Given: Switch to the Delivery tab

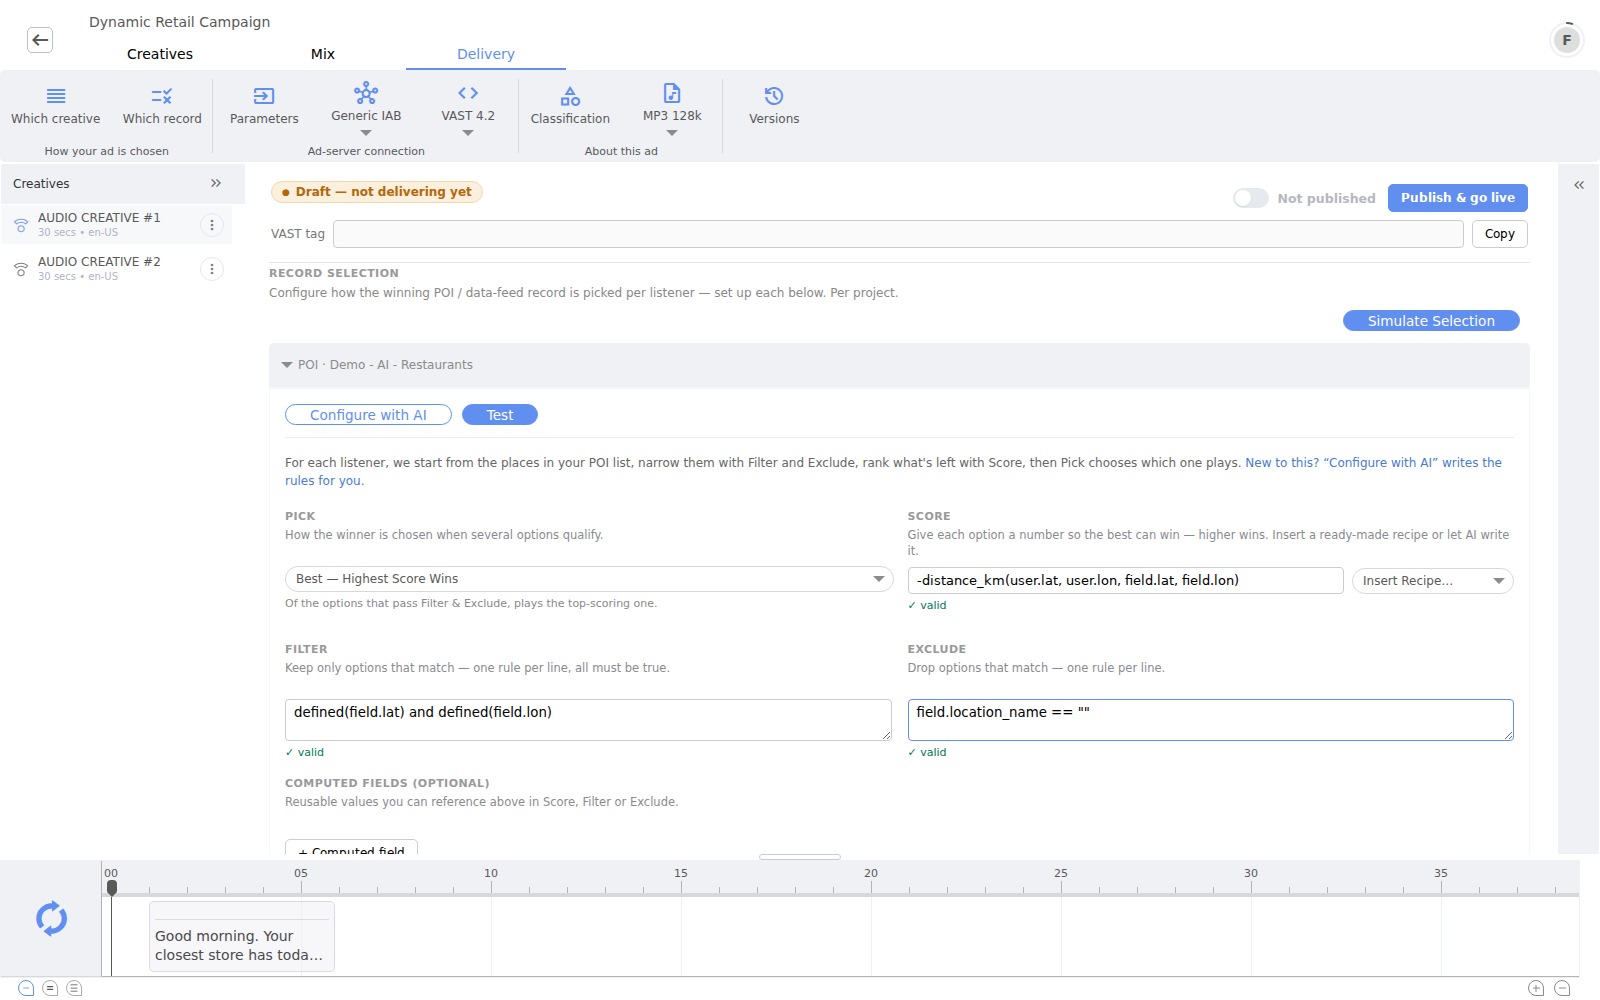Looking at the screenshot, I should (486, 54).
